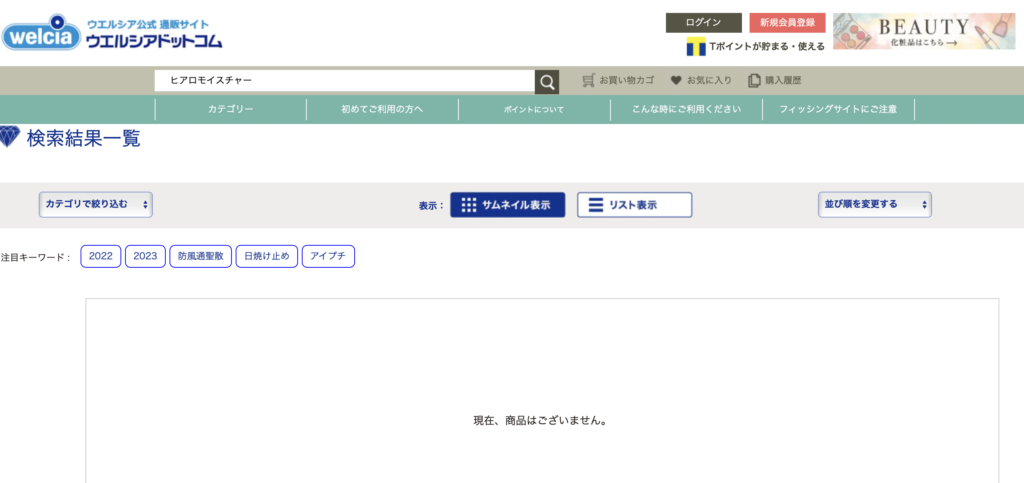Screen dimensions: 1024x483
Task: Open こんな時にご利用ください menu item
Action: click(x=686, y=110)
